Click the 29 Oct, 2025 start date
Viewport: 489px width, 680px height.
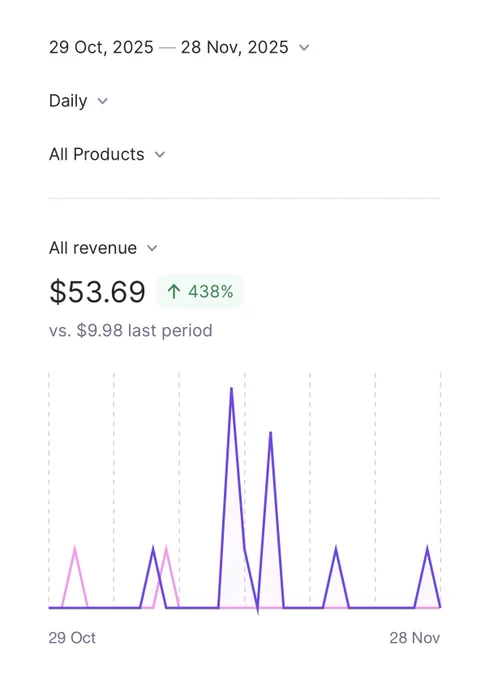click(101, 47)
